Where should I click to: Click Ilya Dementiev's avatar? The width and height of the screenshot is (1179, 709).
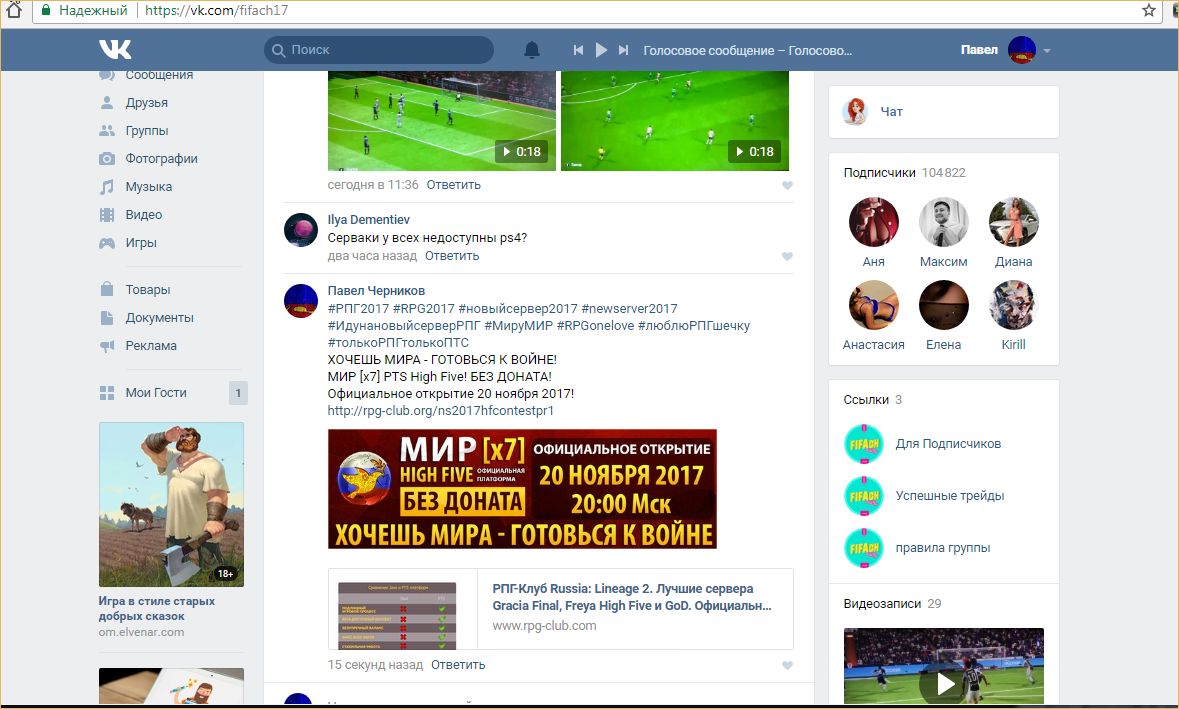pos(301,229)
